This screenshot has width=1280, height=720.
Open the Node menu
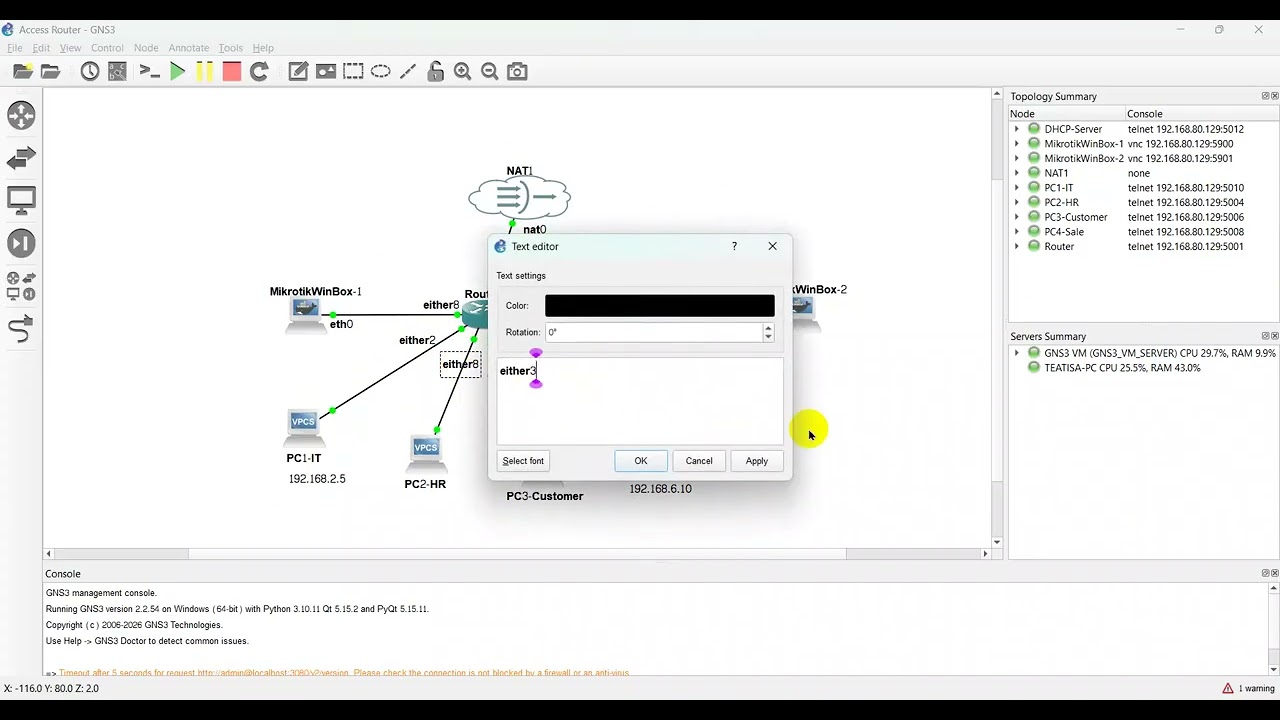coord(146,48)
